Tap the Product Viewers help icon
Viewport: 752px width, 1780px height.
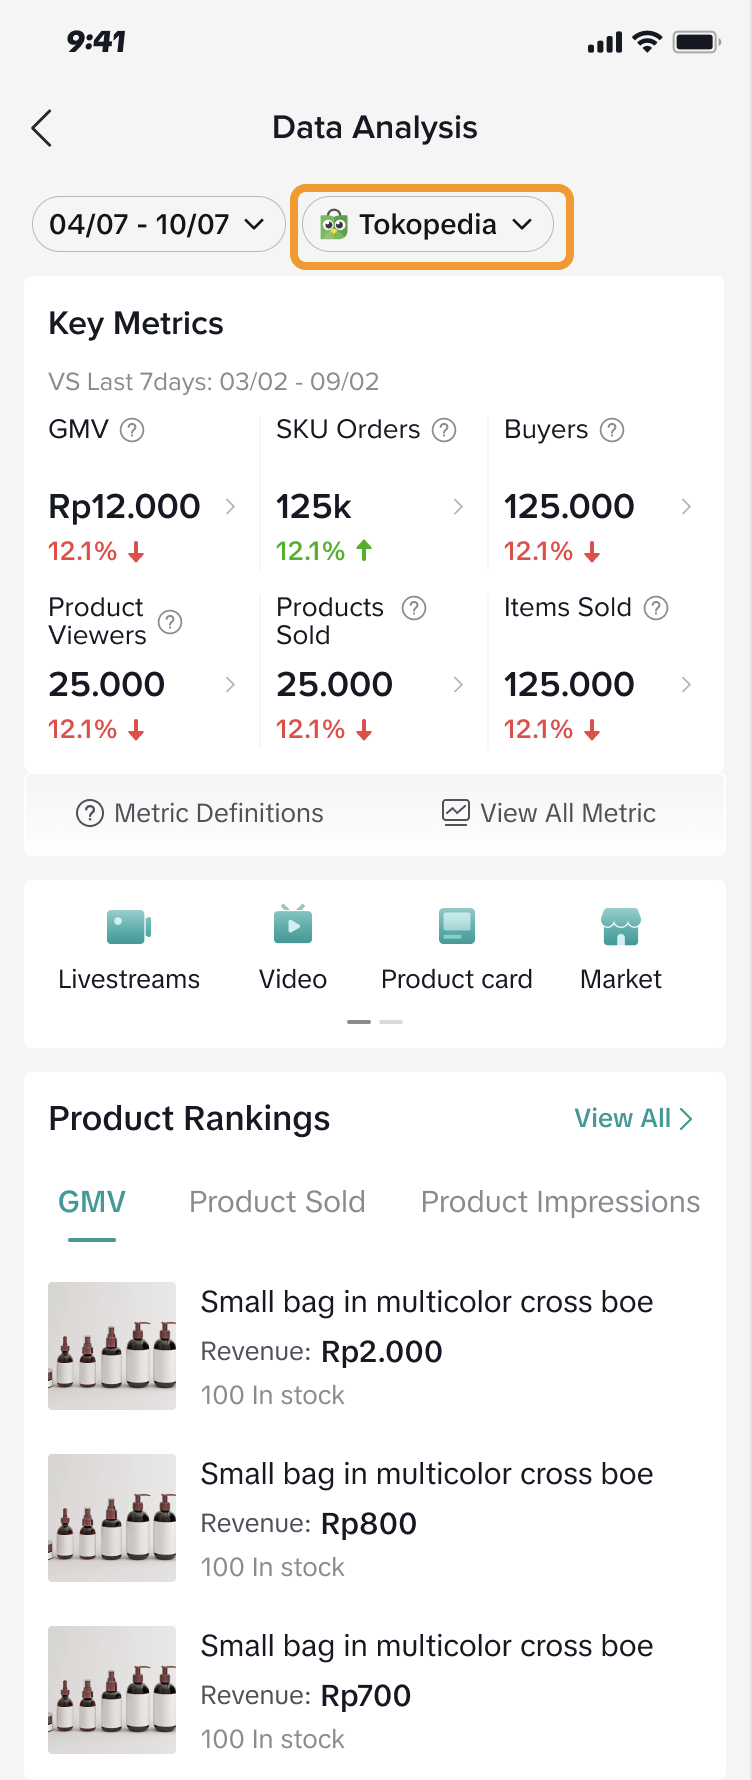[x=171, y=622]
